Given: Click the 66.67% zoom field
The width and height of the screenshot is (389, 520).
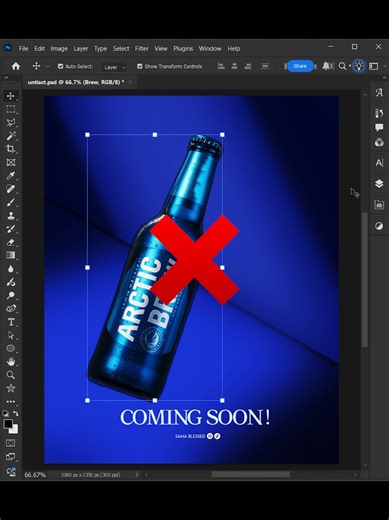Looking at the screenshot, I should pyautogui.click(x=35, y=475).
